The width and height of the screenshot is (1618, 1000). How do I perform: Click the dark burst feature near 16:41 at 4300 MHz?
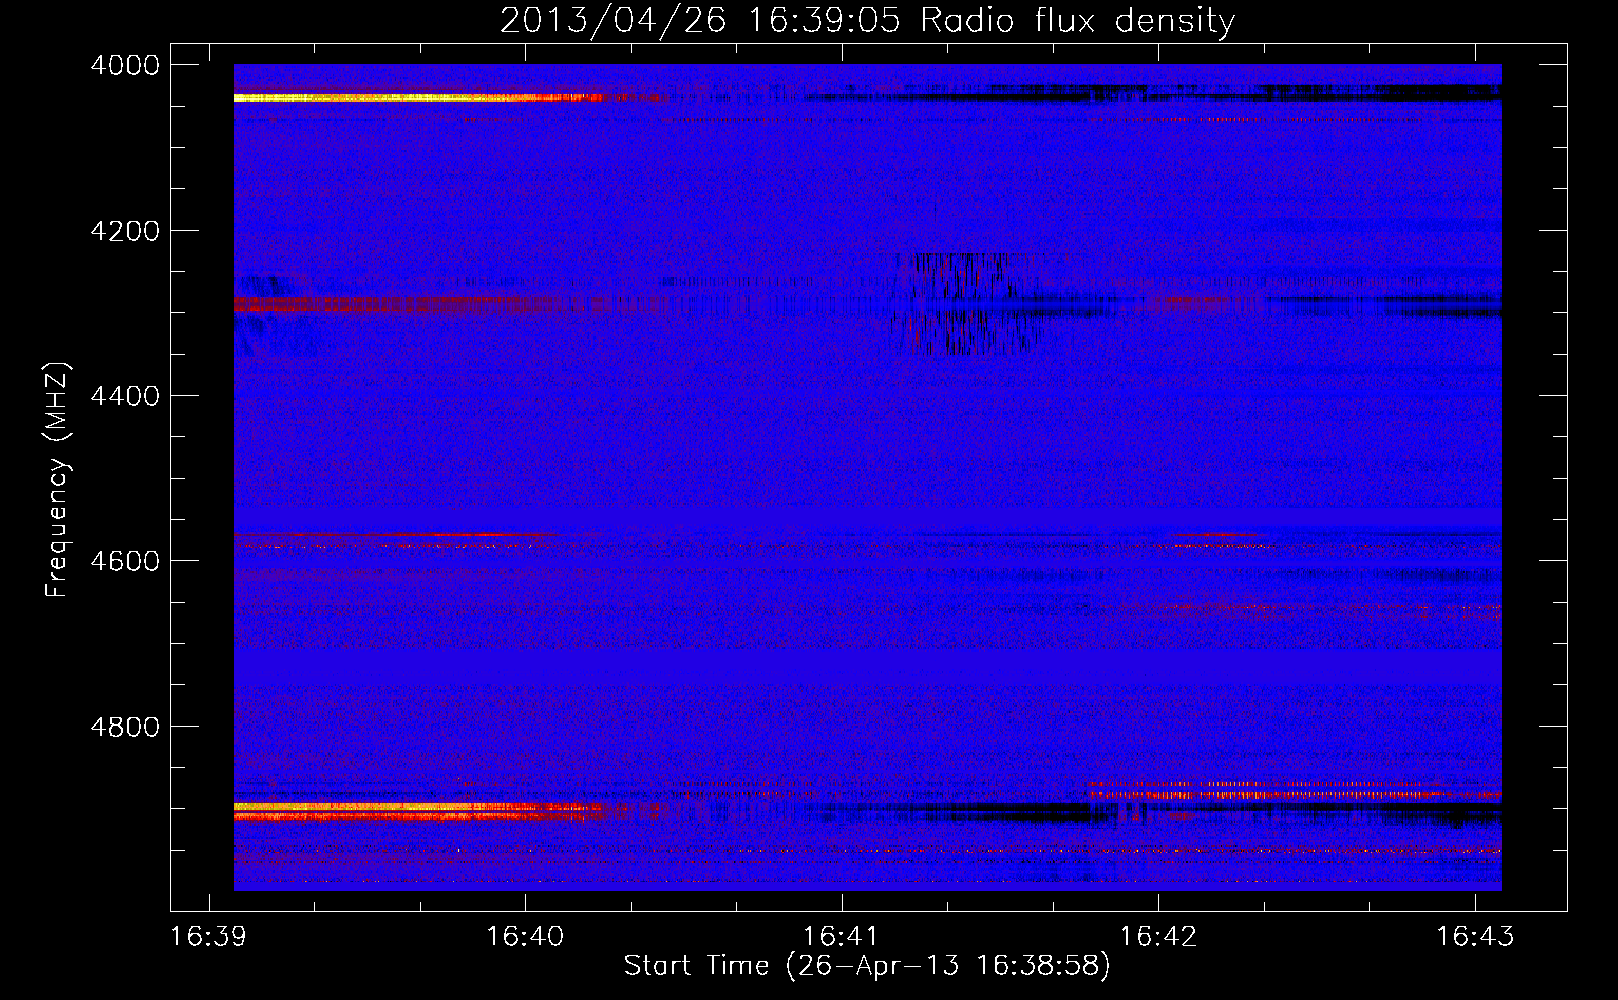click(965, 303)
